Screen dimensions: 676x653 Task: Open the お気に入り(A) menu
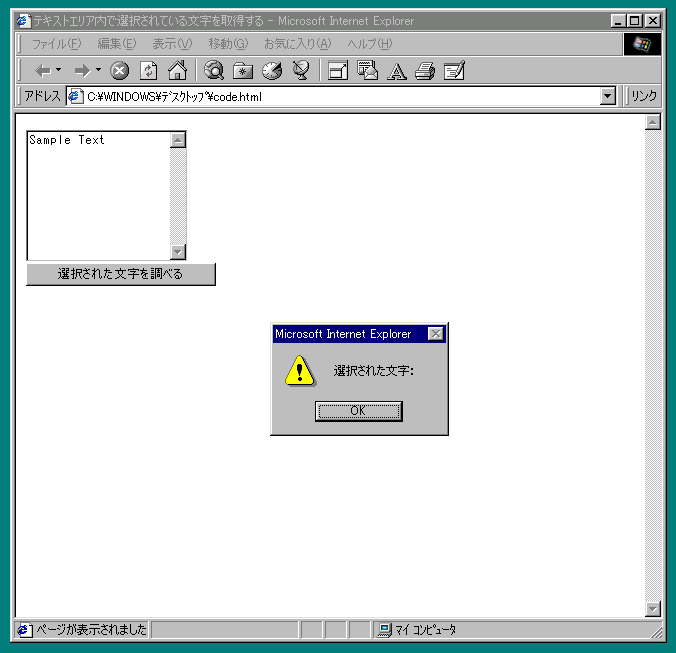(298, 44)
